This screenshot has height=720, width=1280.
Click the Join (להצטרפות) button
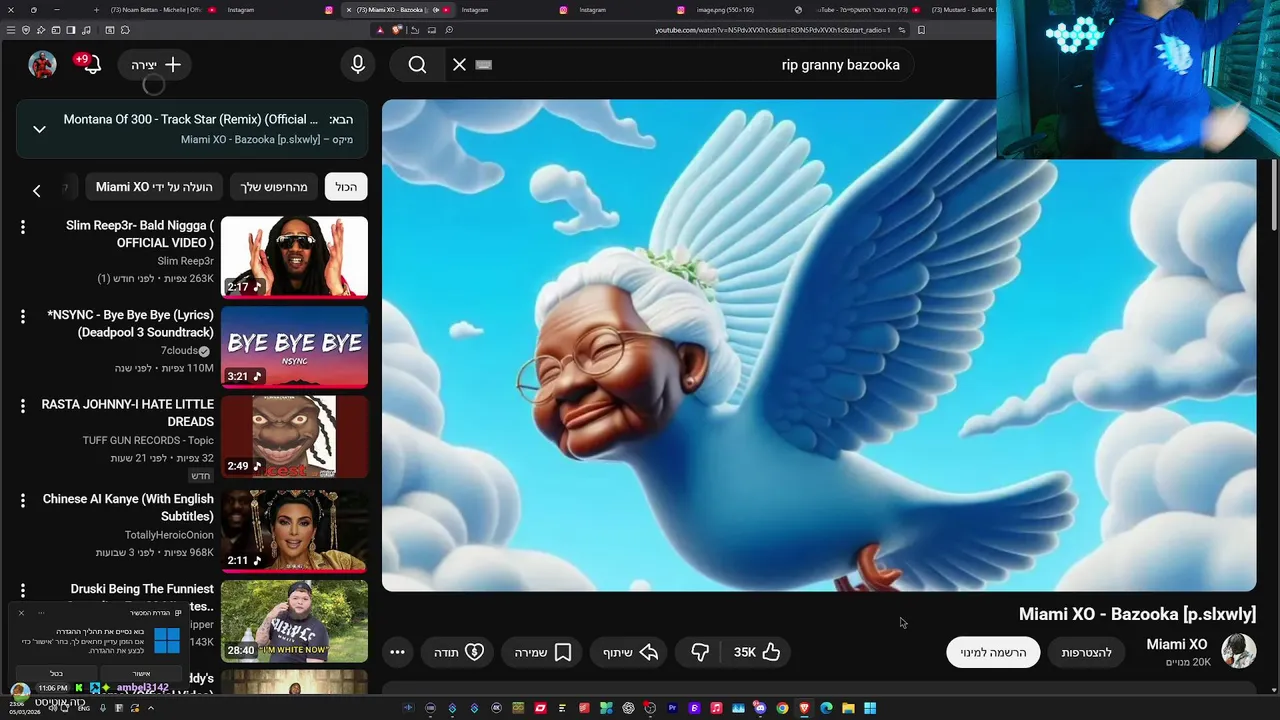point(1087,652)
